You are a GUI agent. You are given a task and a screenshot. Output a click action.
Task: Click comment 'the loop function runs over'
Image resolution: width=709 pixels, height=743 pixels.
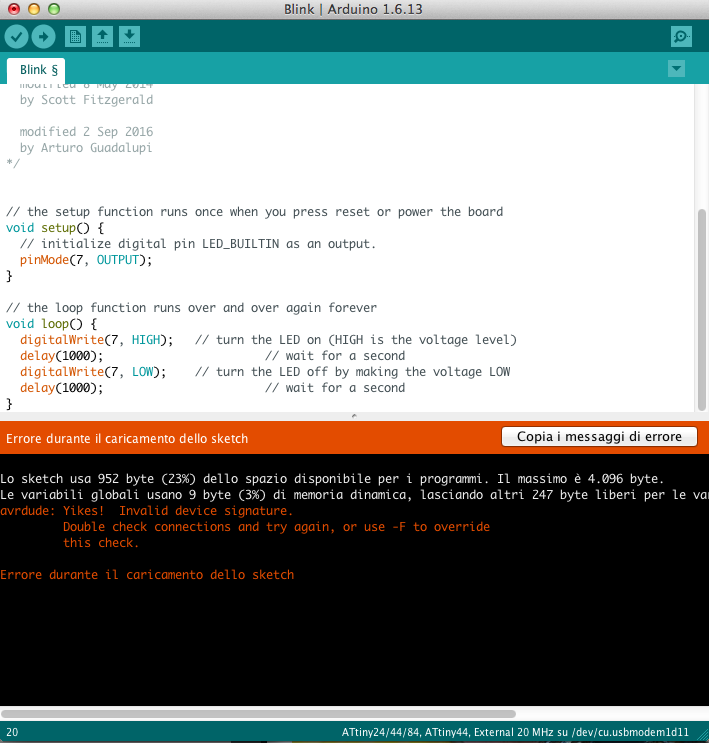point(191,308)
